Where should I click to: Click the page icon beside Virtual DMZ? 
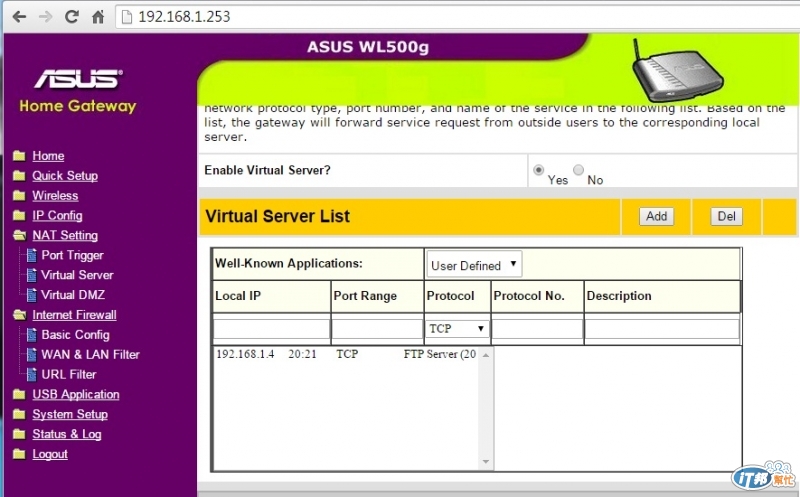click(x=32, y=295)
